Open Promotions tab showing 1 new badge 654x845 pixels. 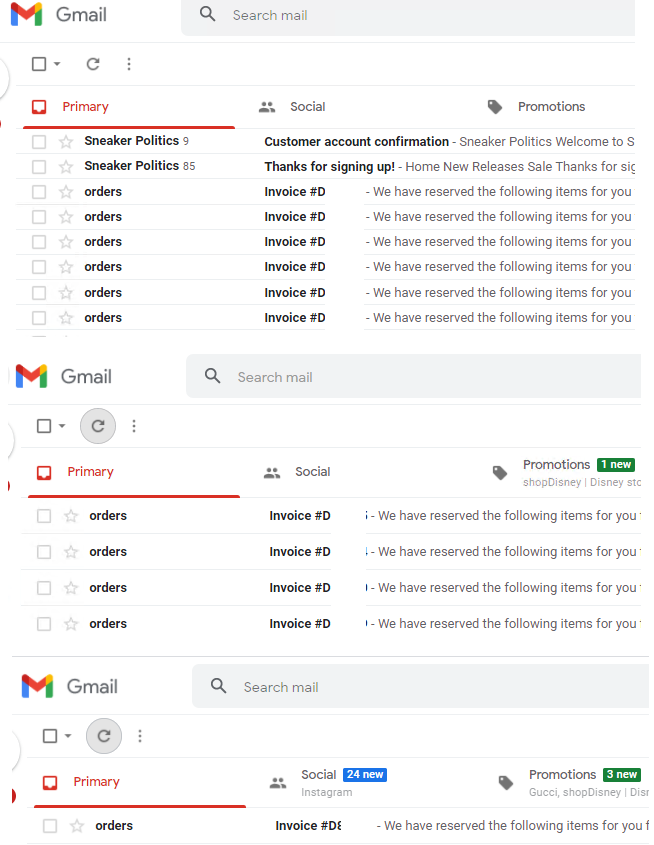coord(566,473)
